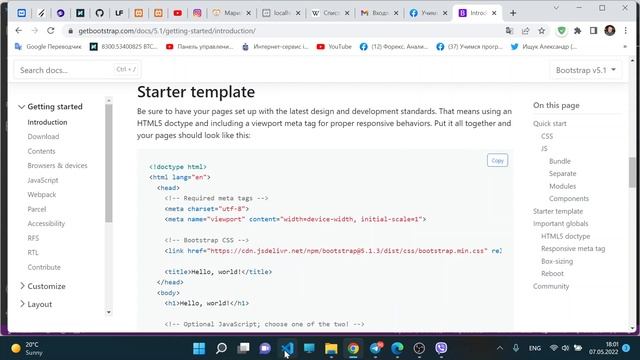Jump to Responsive meta tag section

(573, 248)
